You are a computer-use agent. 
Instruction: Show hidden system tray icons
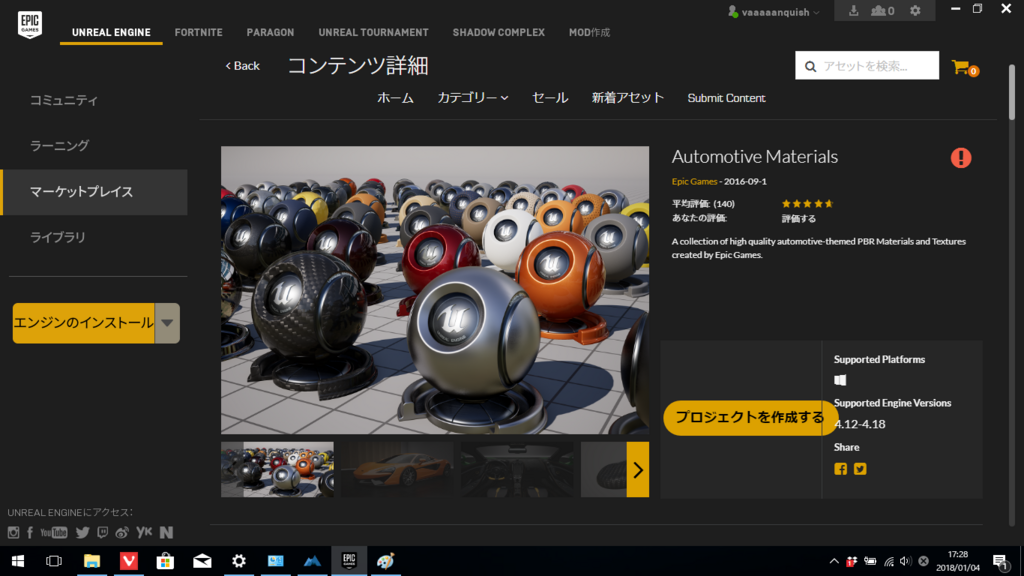834,561
